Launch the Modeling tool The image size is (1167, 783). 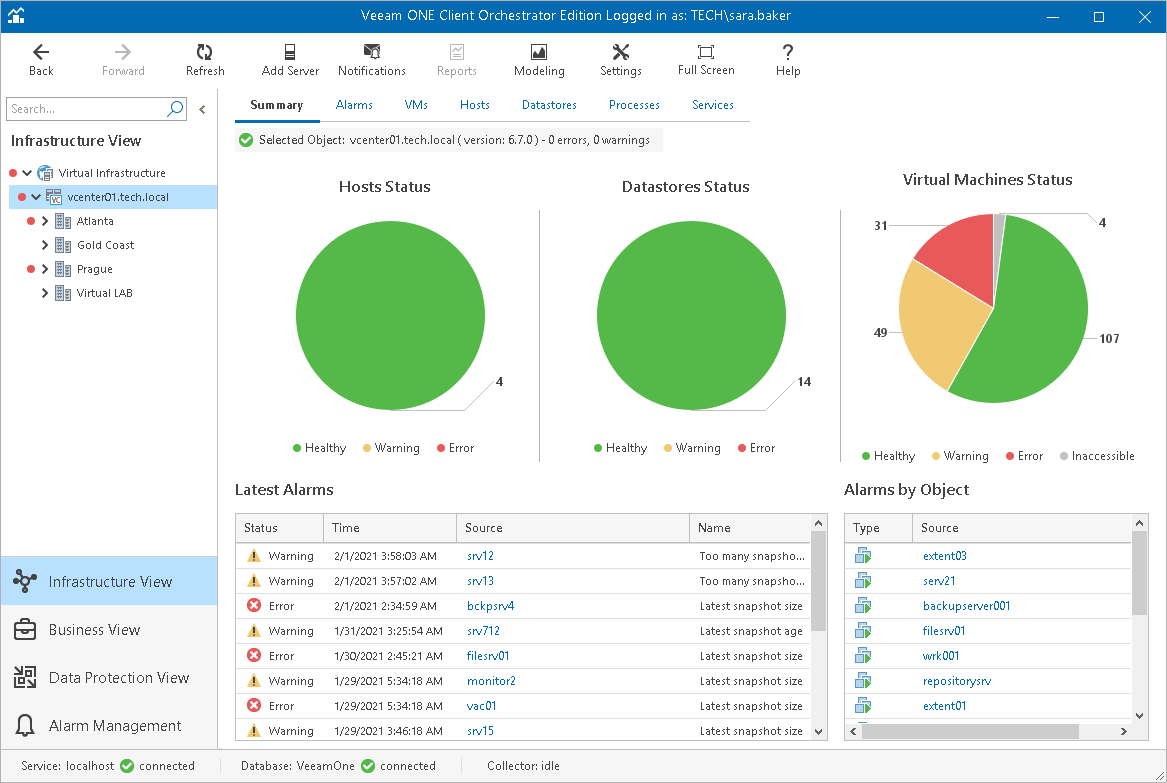(539, 60)
